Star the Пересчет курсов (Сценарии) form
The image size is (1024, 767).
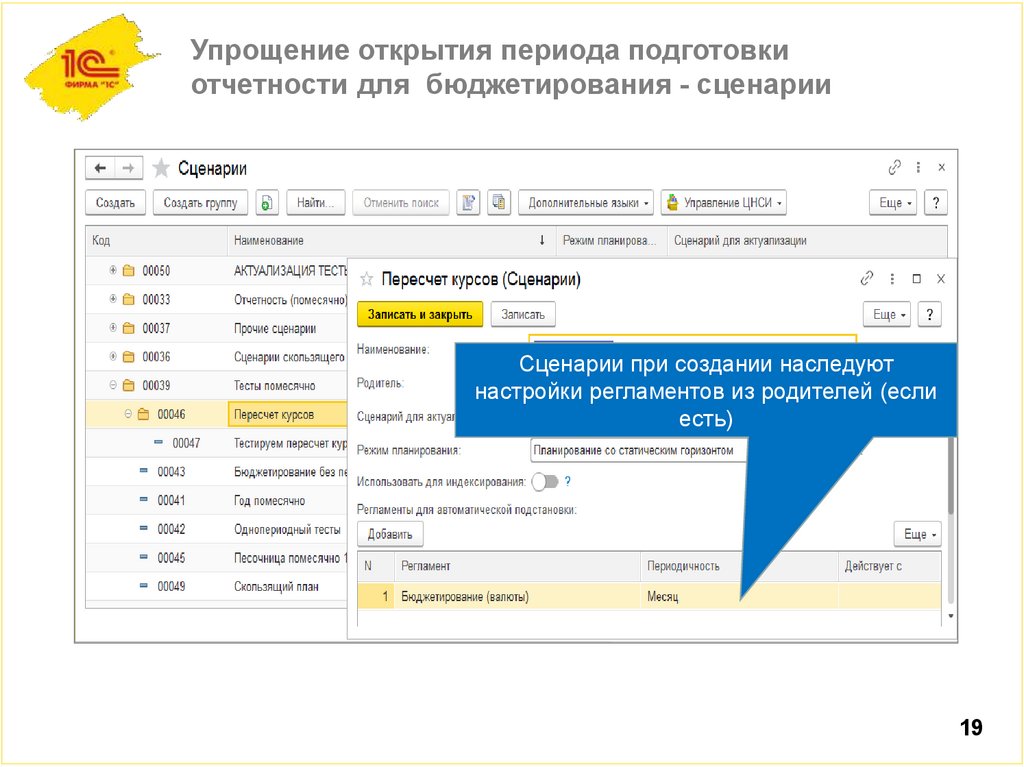click(366, 279)
